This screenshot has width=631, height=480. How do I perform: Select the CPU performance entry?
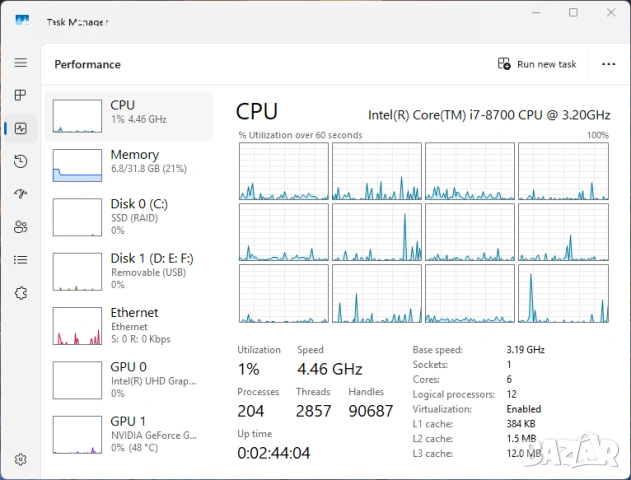click(128, 116)
